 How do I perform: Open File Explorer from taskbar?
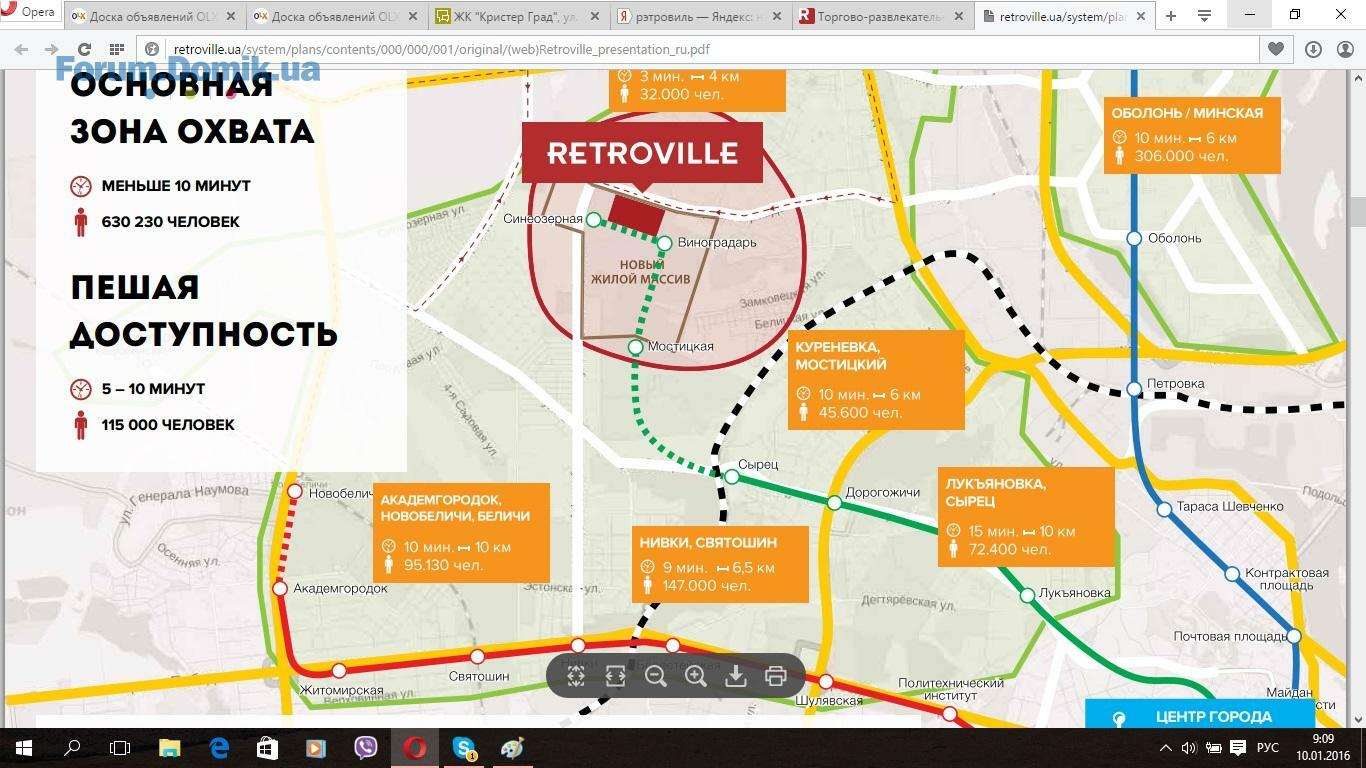[169, 748]
